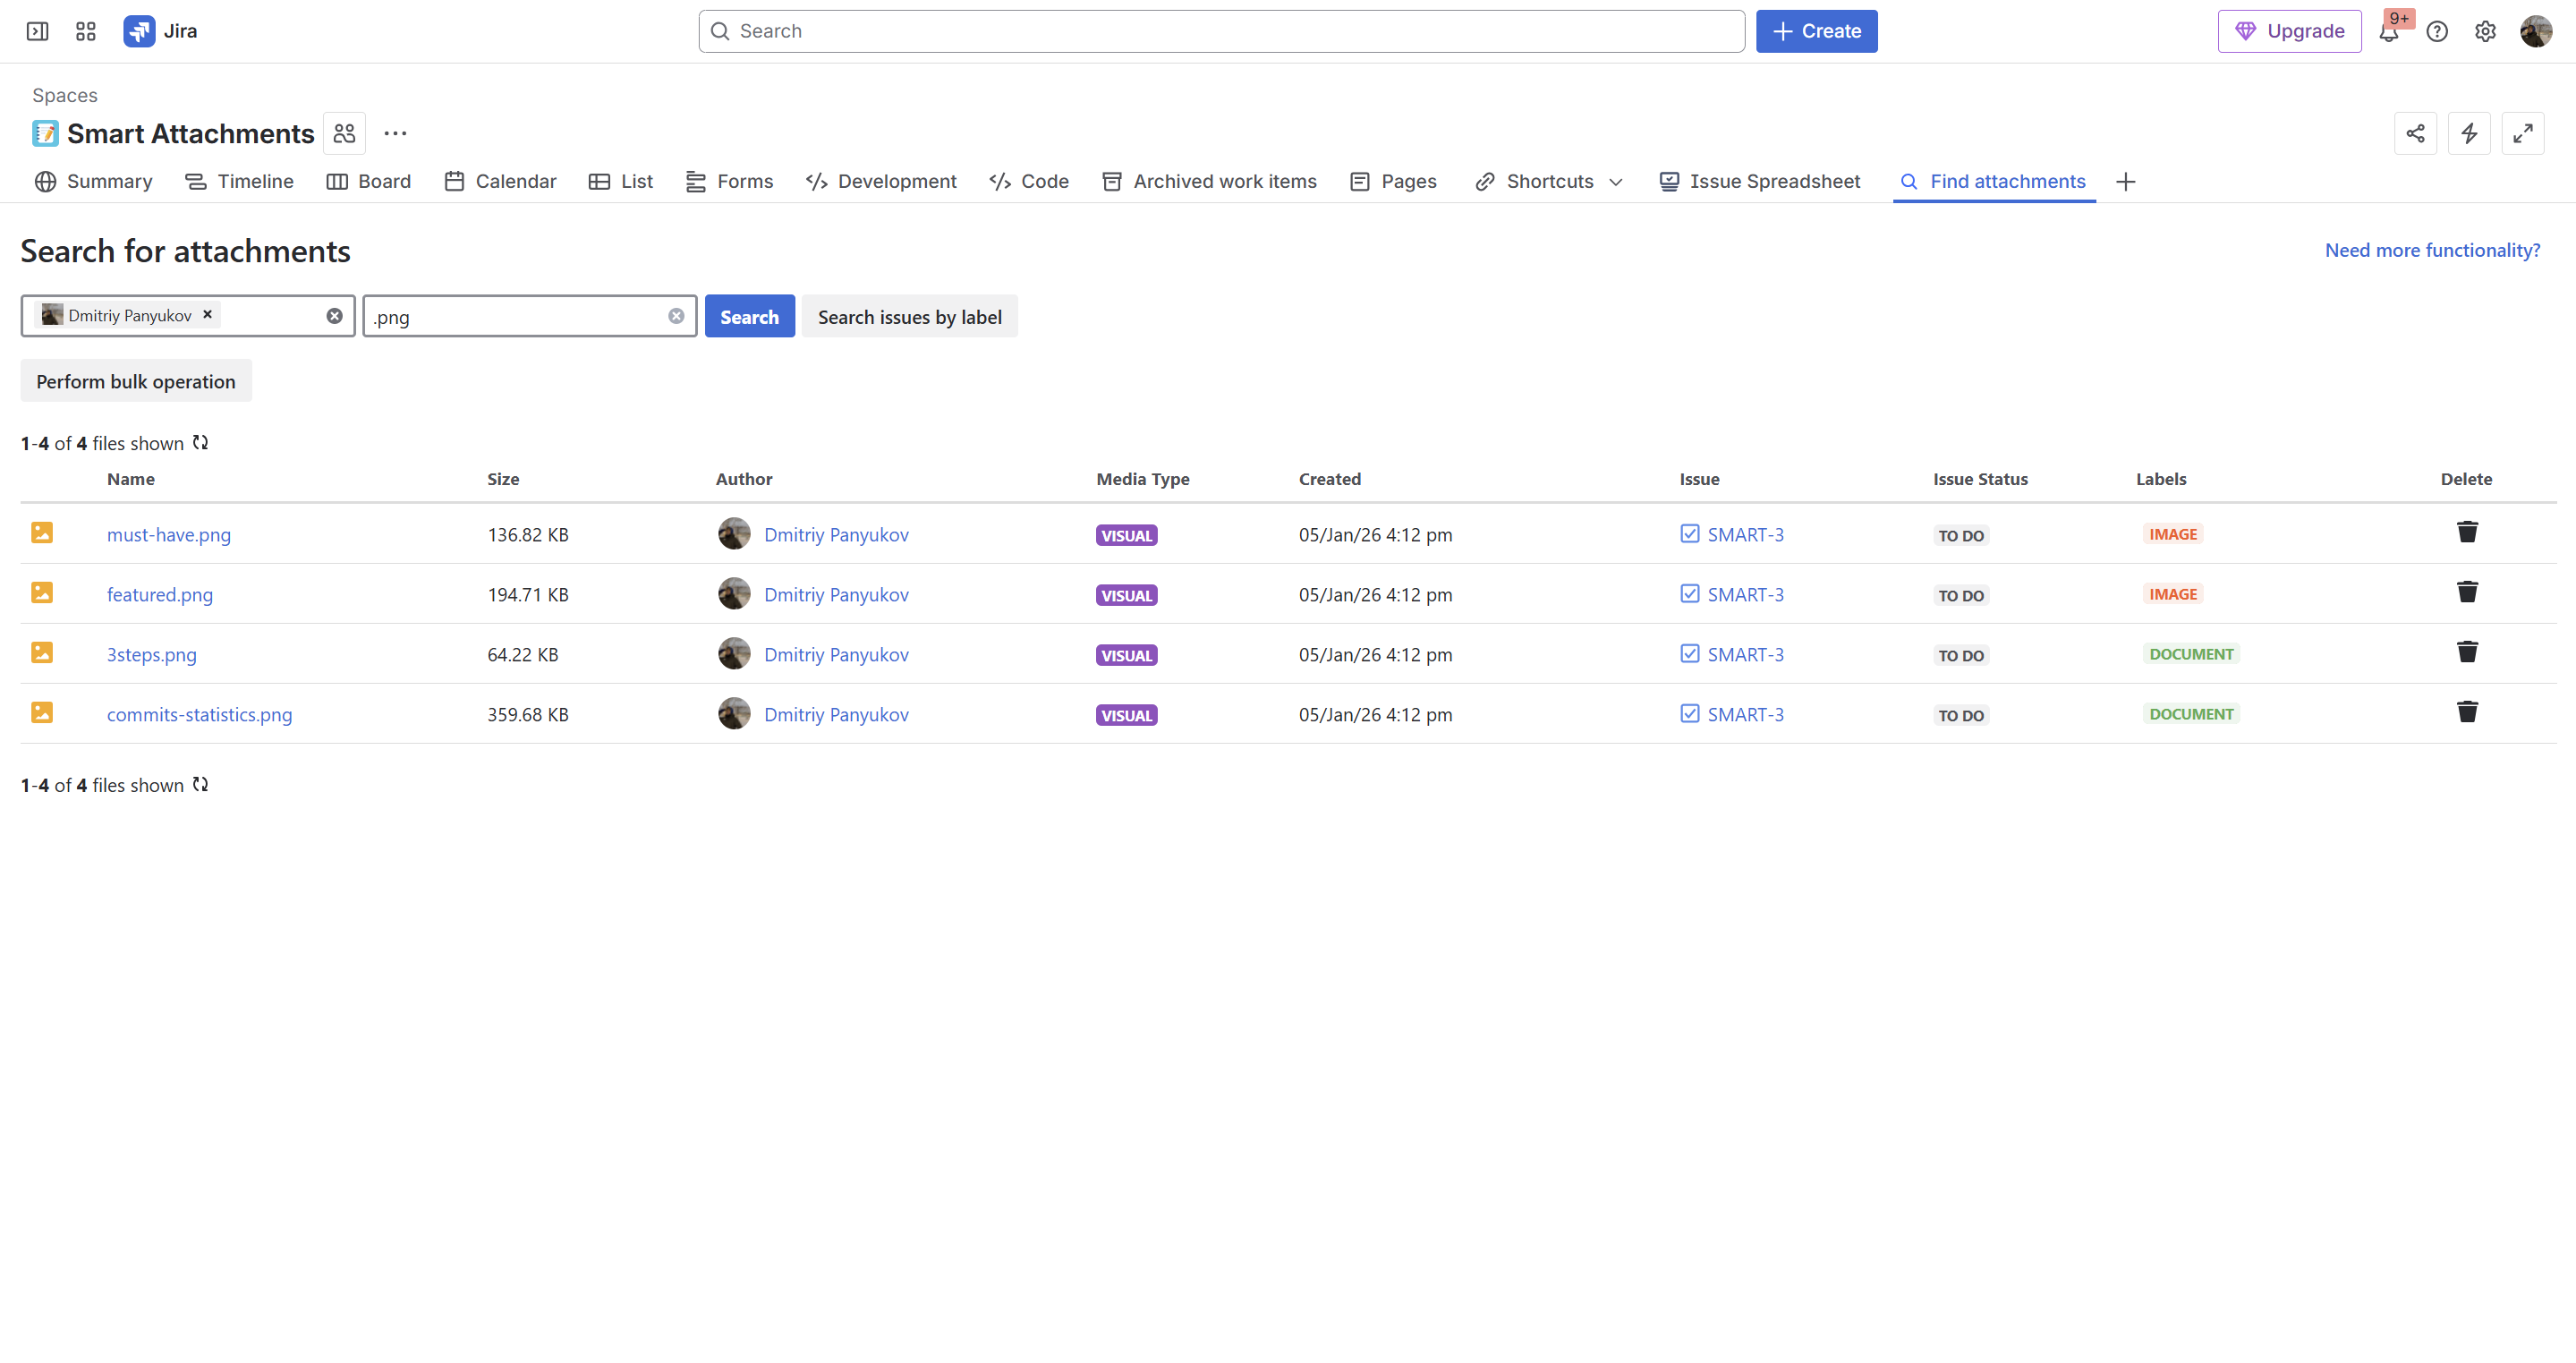Open the featured.png file link
This screenshot has width=2576, height=1363.
[x=160, y=594]
